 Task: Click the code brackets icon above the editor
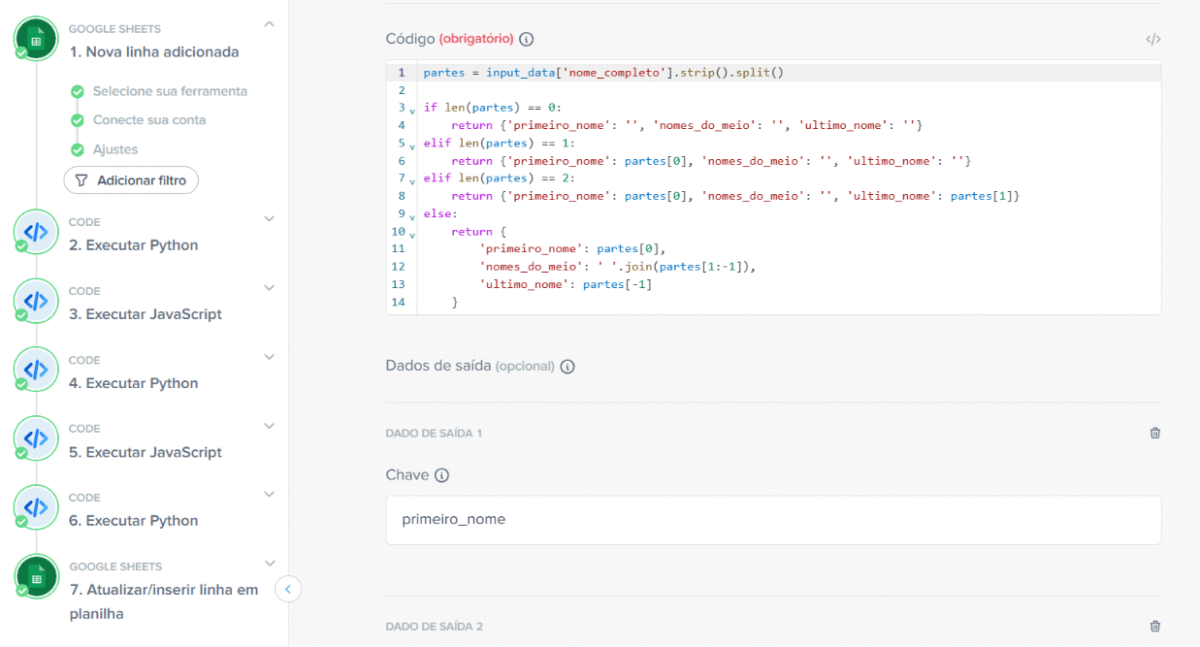click(1153, 39)
